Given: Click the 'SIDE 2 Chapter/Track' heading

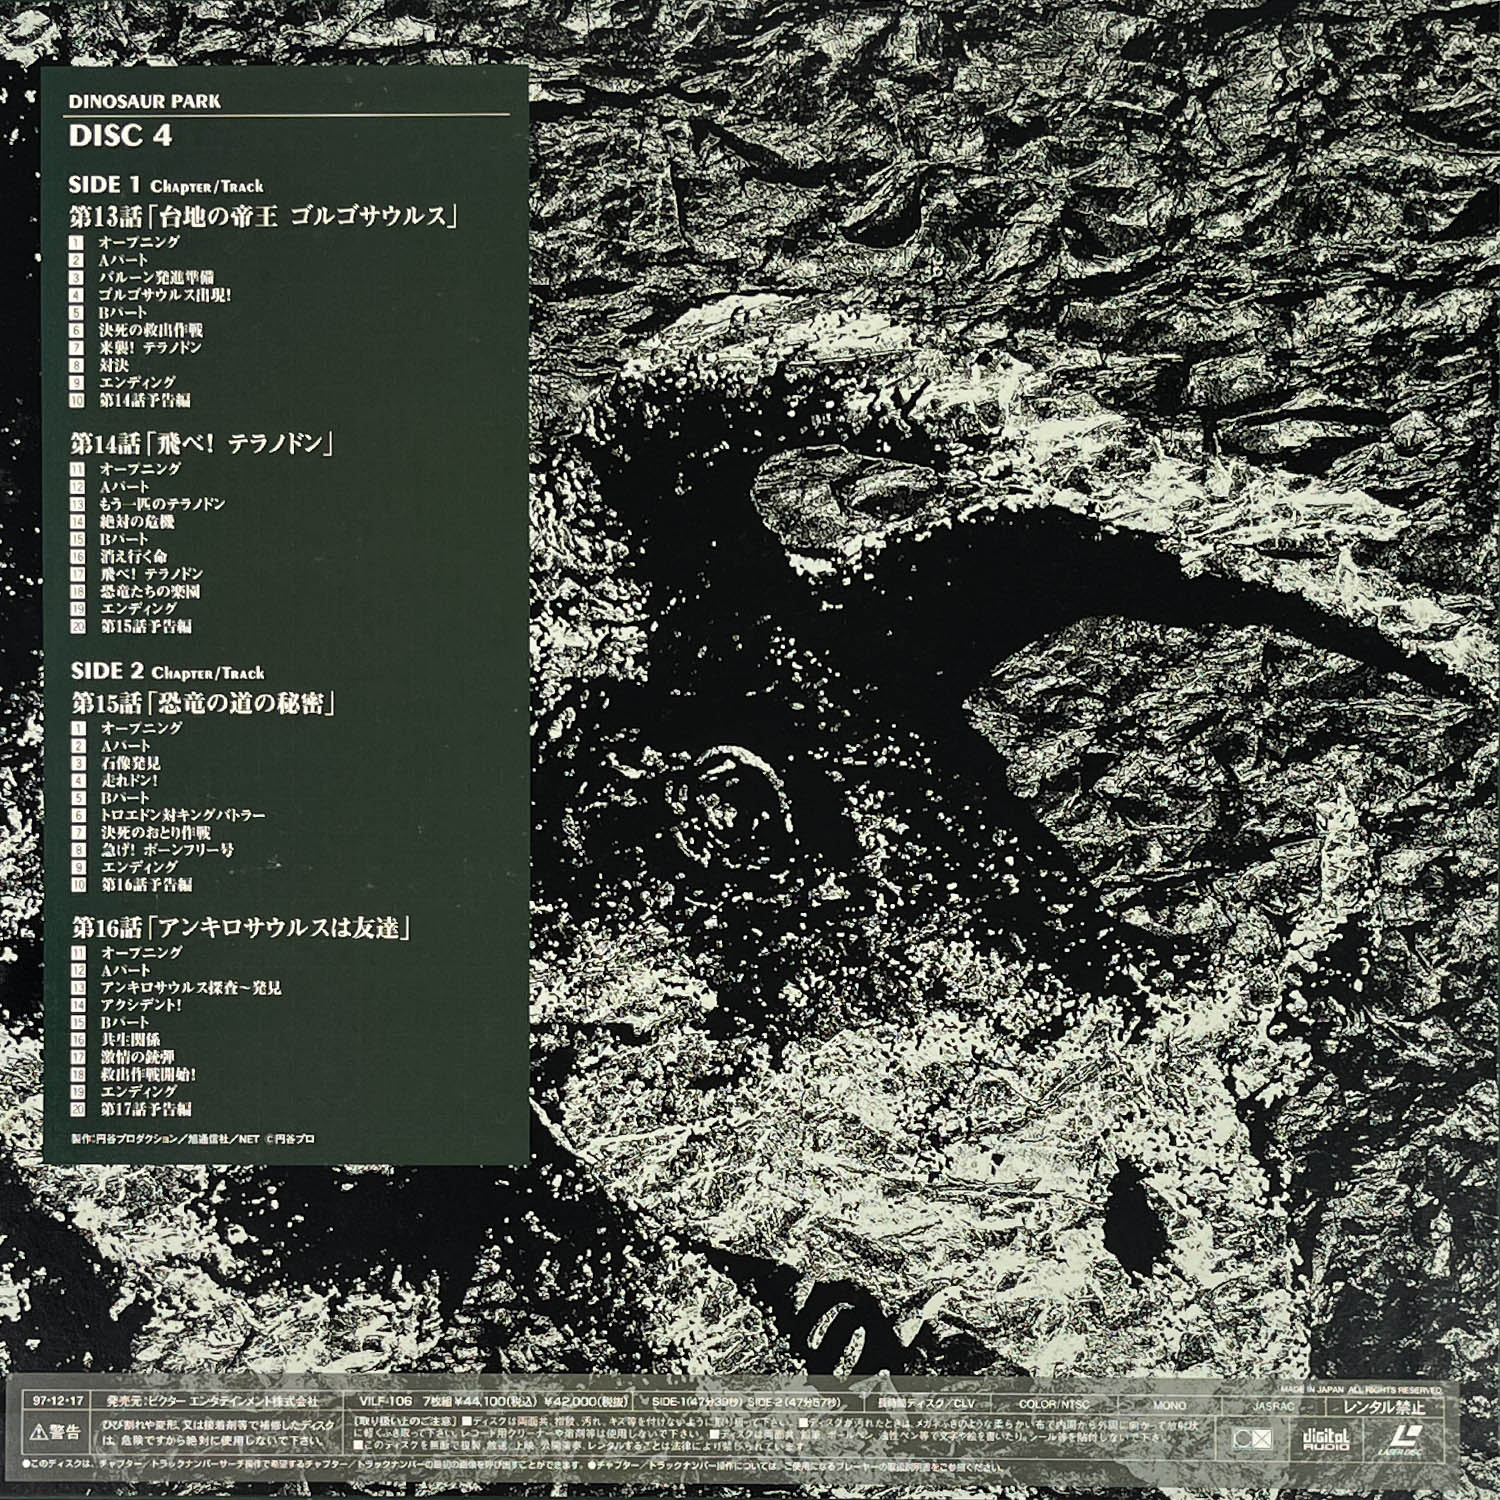Looking at the screenshot, I should coord(167,671).
